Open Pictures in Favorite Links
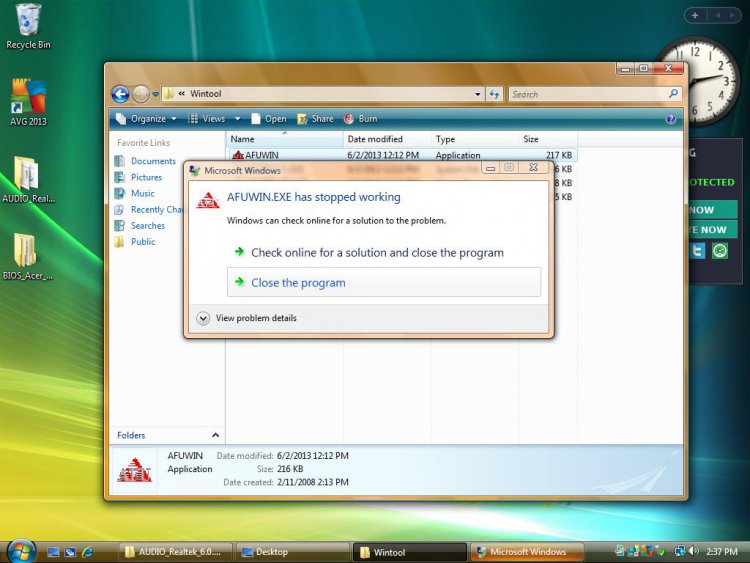Image resolution: width=750 pixels, height=563 pixels. coord(138,177)
